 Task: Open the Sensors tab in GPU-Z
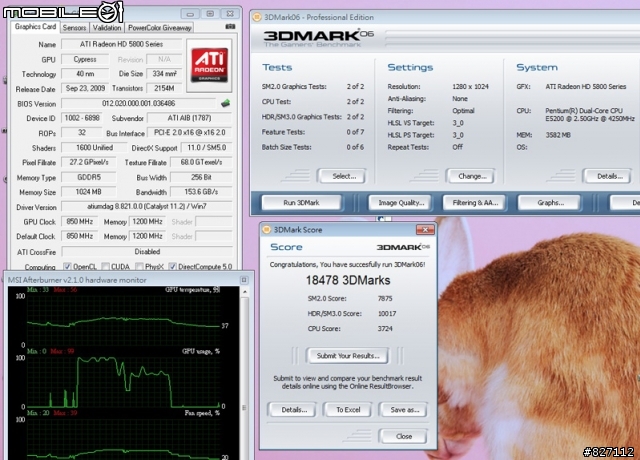(x=74, y=28)
